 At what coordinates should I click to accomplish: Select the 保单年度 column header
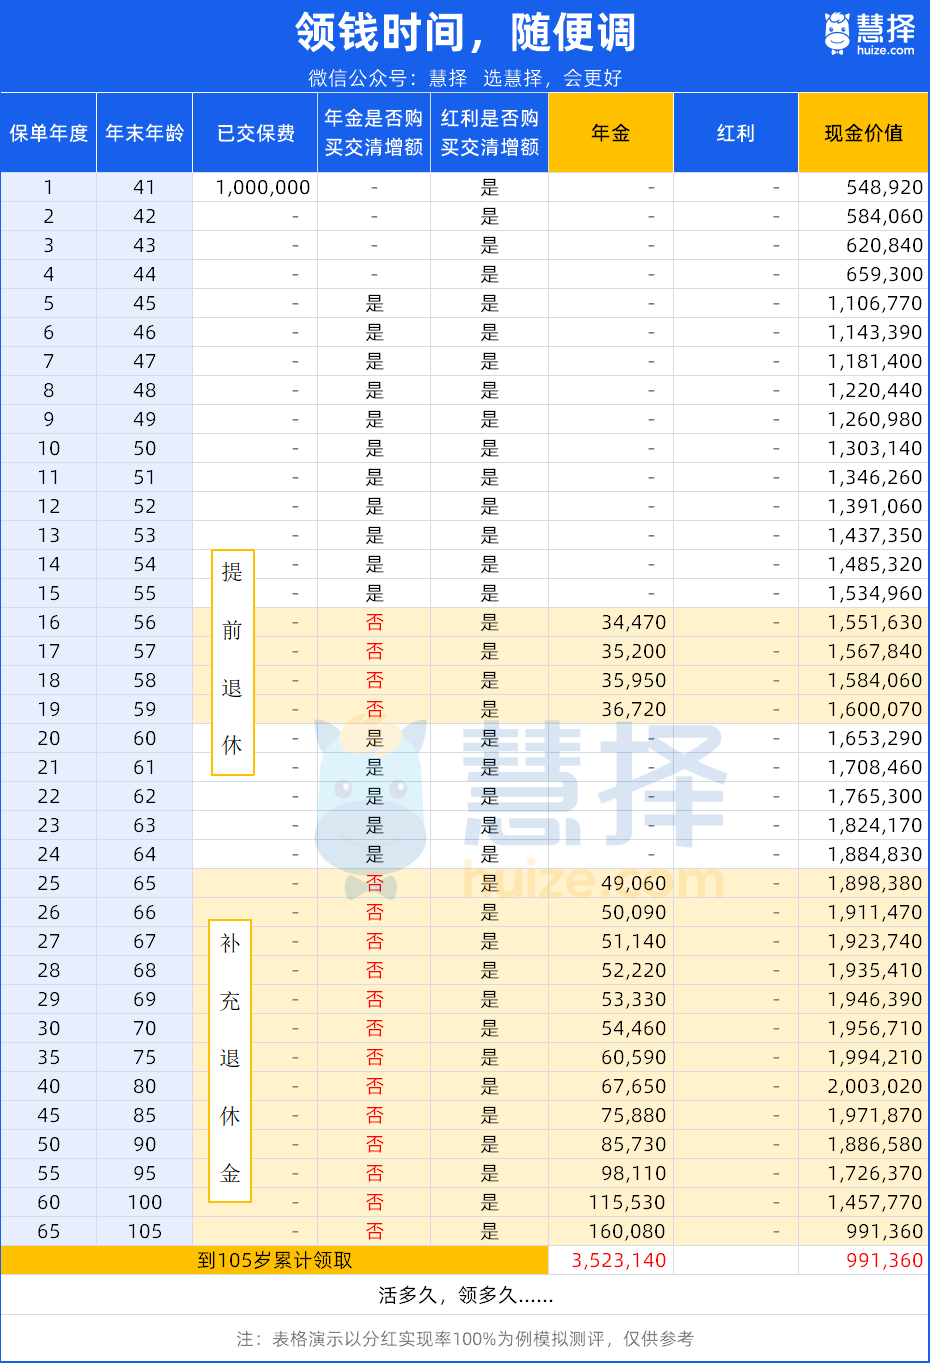[48, 133]
